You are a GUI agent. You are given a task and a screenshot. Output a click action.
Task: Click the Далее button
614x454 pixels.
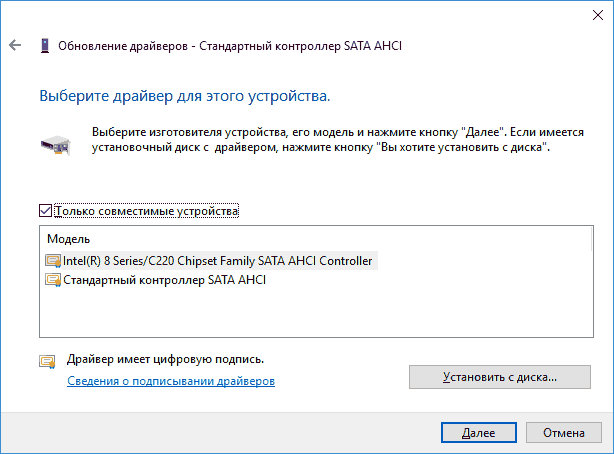click(479, 432)
